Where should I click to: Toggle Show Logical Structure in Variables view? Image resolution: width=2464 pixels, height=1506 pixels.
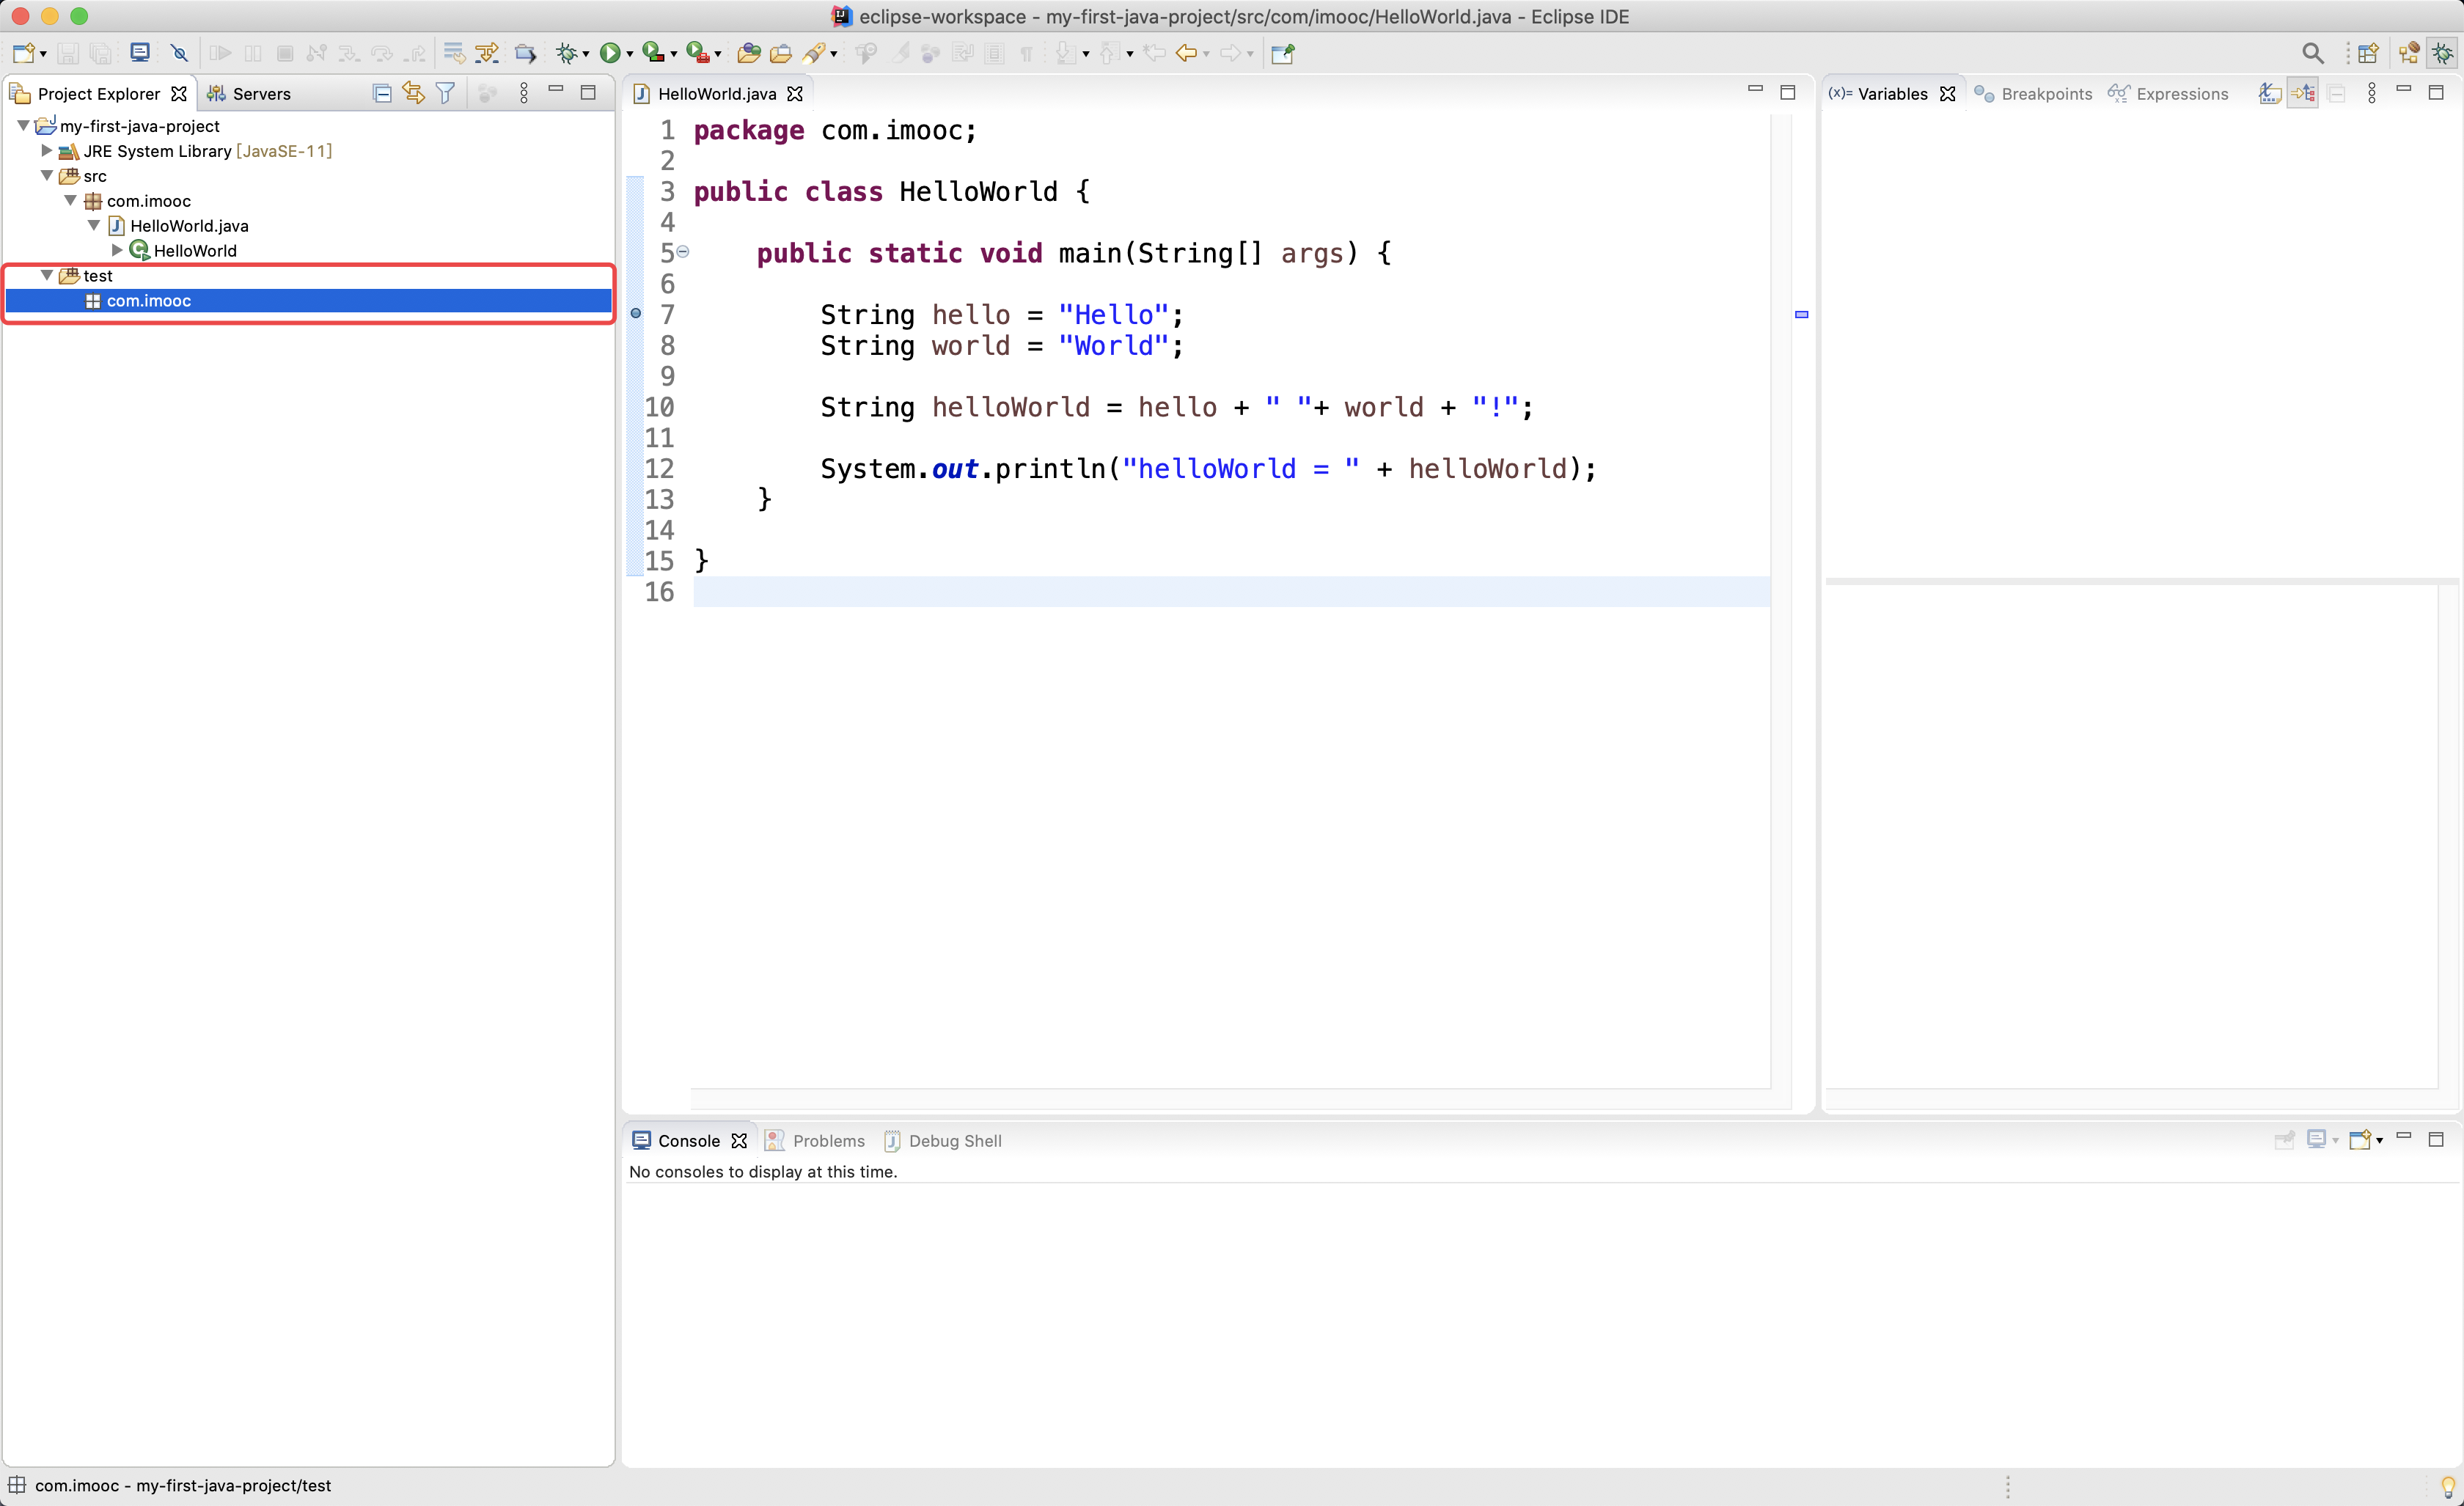pyautogui.click(x=2303, y=94)
